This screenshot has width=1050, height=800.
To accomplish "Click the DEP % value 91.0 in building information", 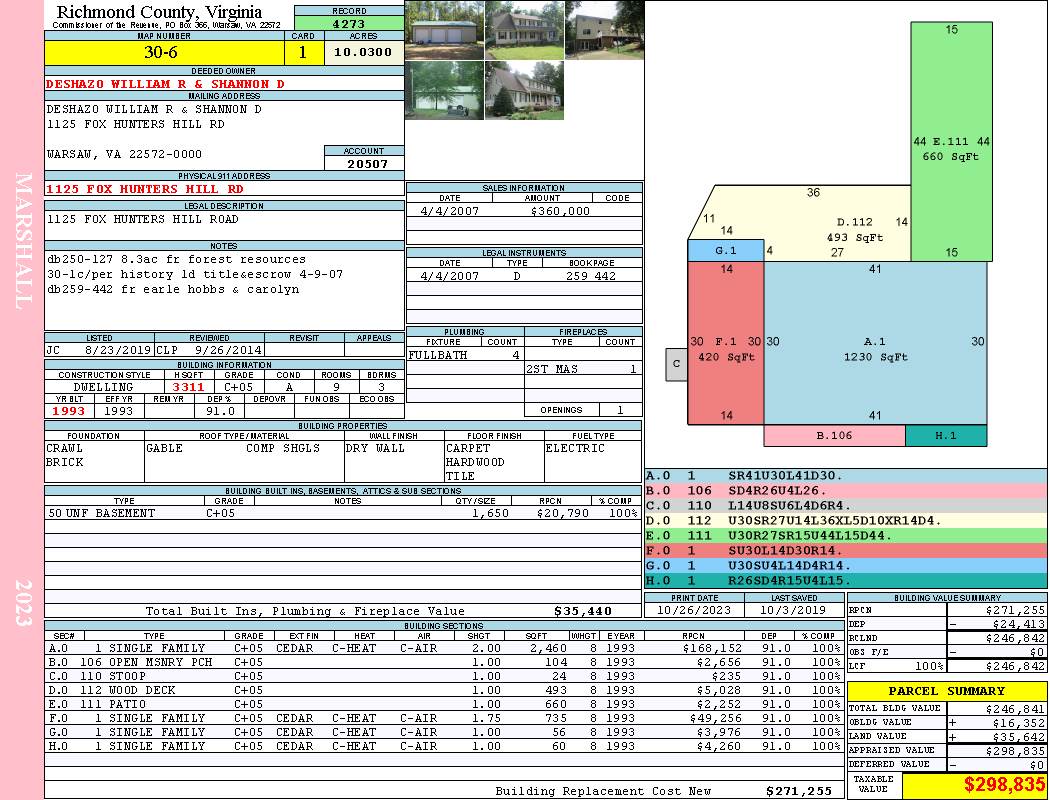I will tap(220, 411).
